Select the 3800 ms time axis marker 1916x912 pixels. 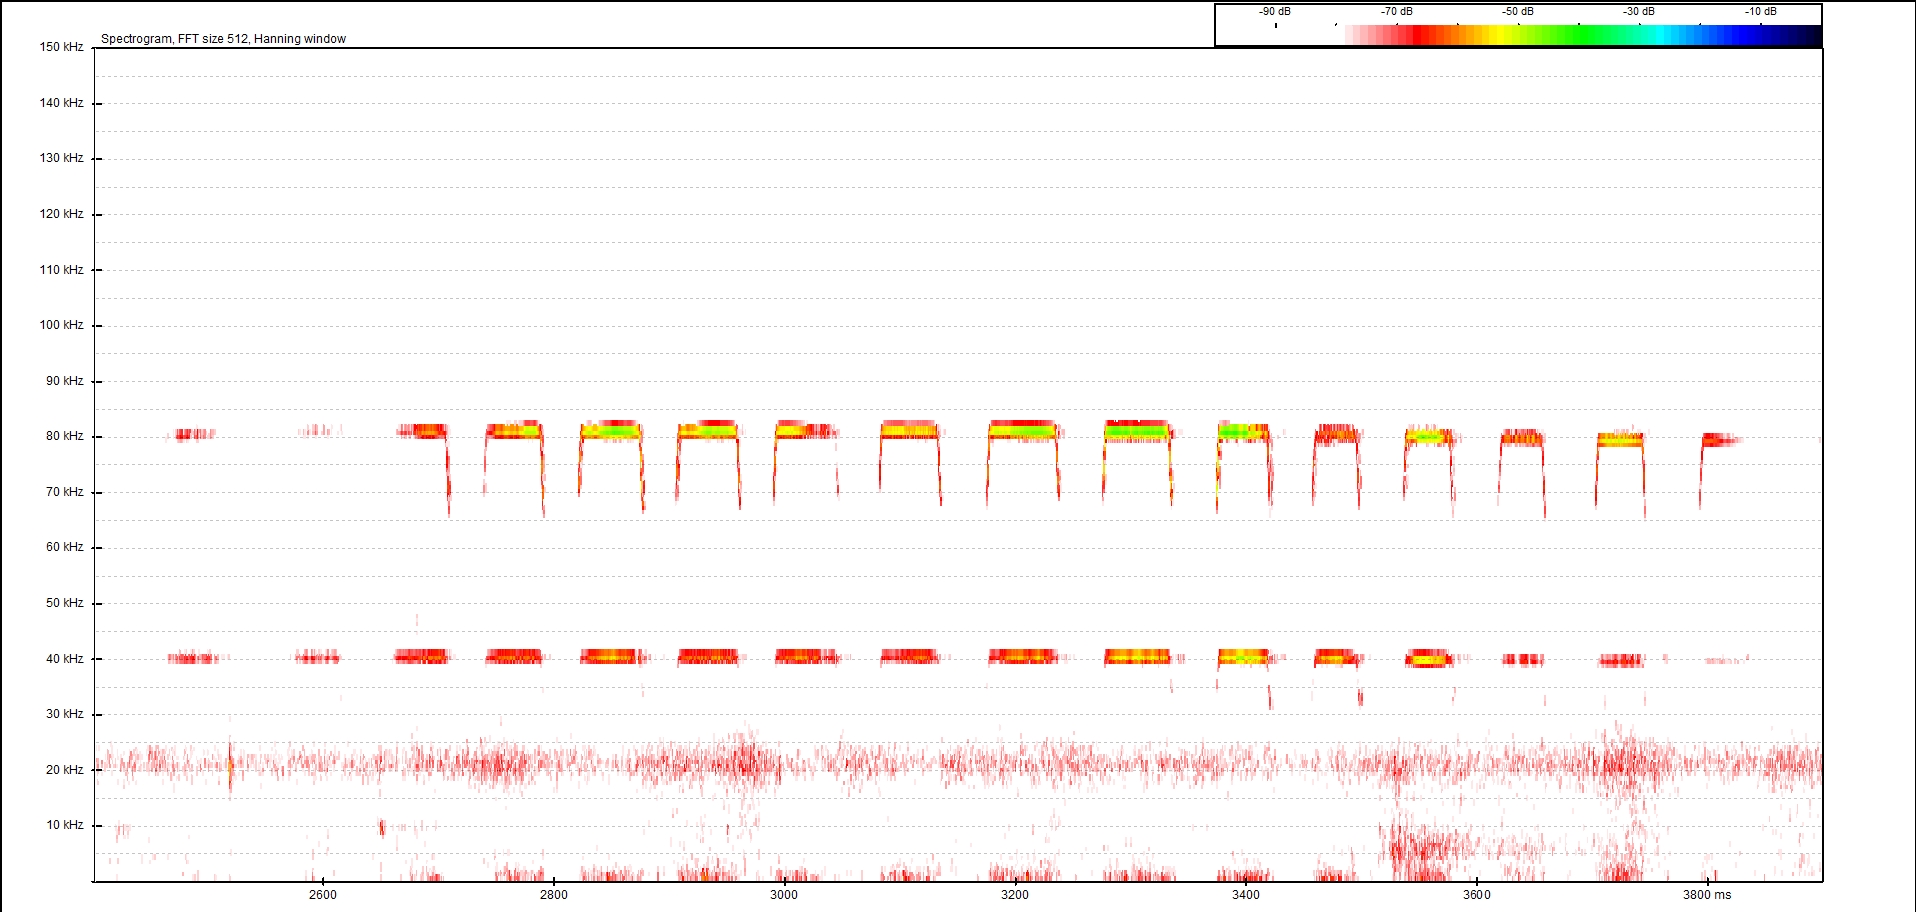1706,895
